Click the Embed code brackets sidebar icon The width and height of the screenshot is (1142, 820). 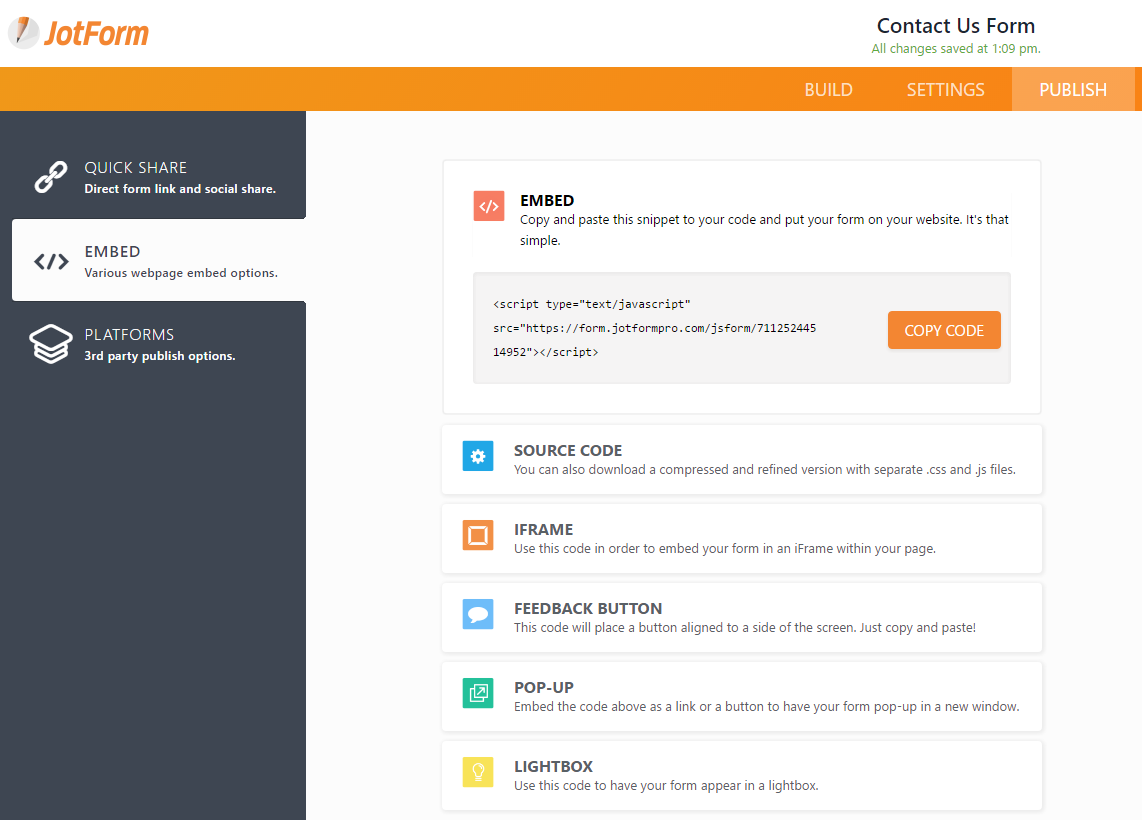(x=51, y=262)
